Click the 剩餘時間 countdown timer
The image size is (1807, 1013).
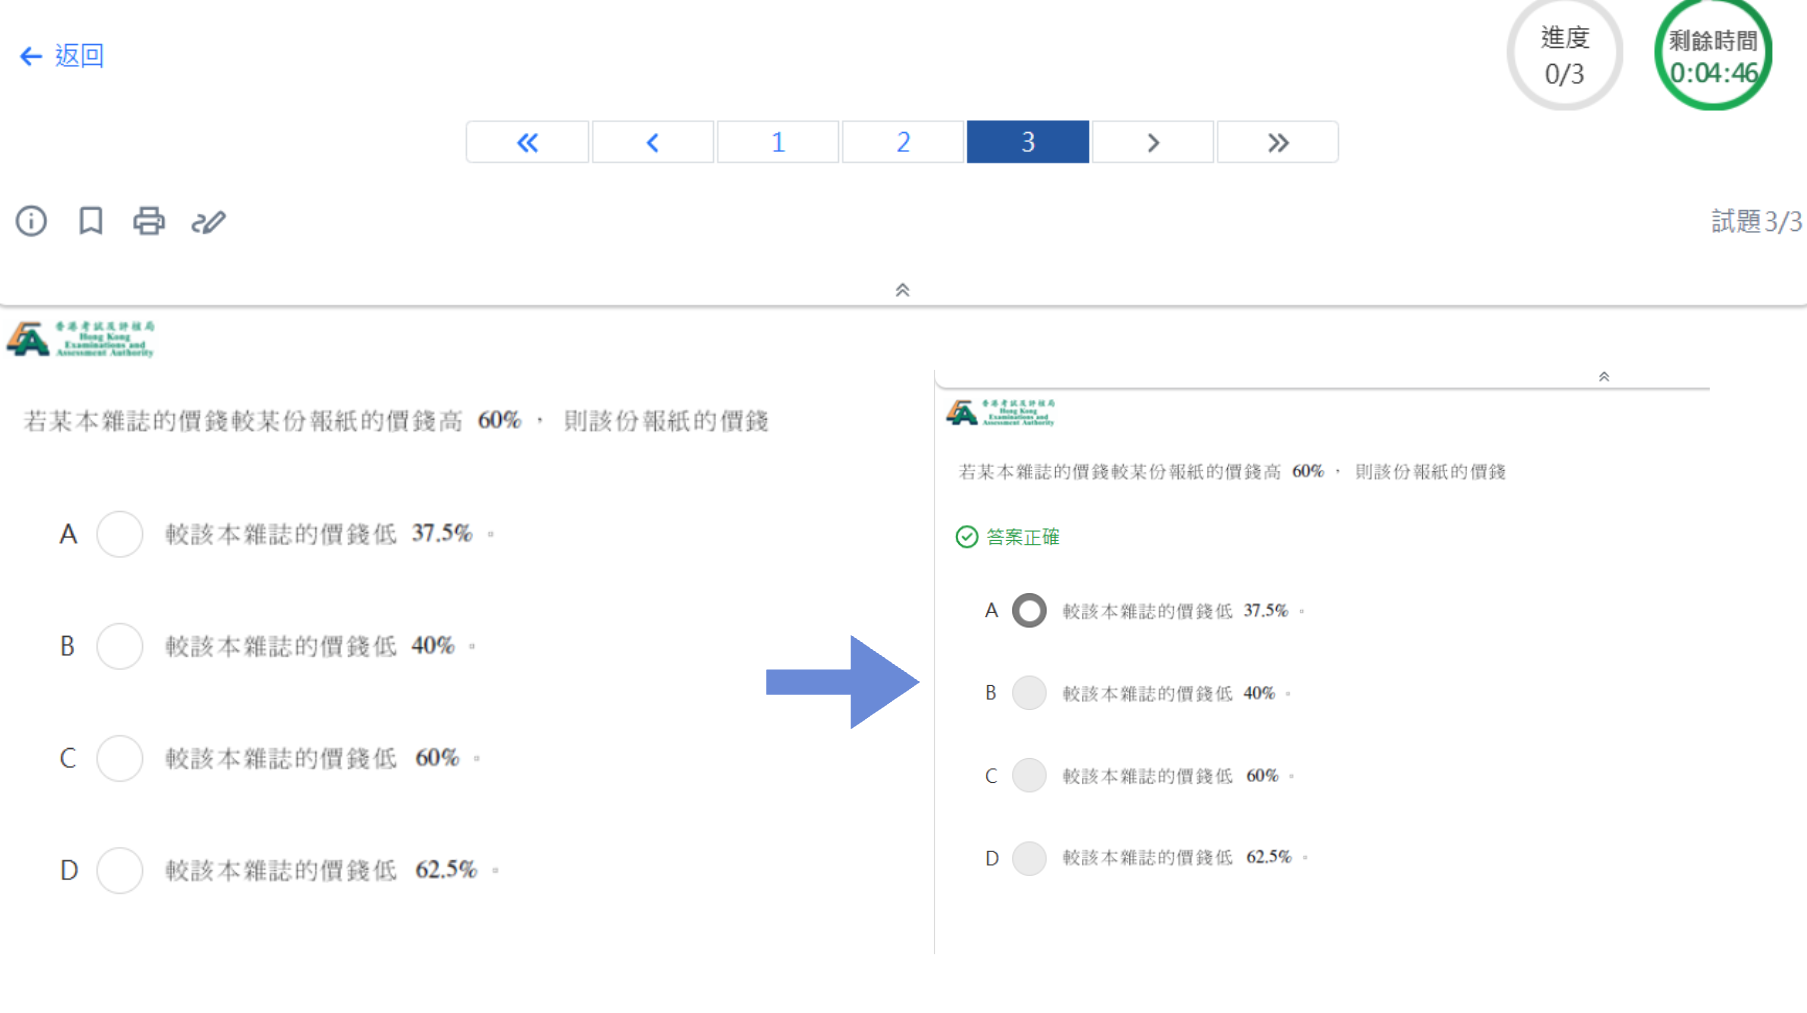pos(1712,55)
